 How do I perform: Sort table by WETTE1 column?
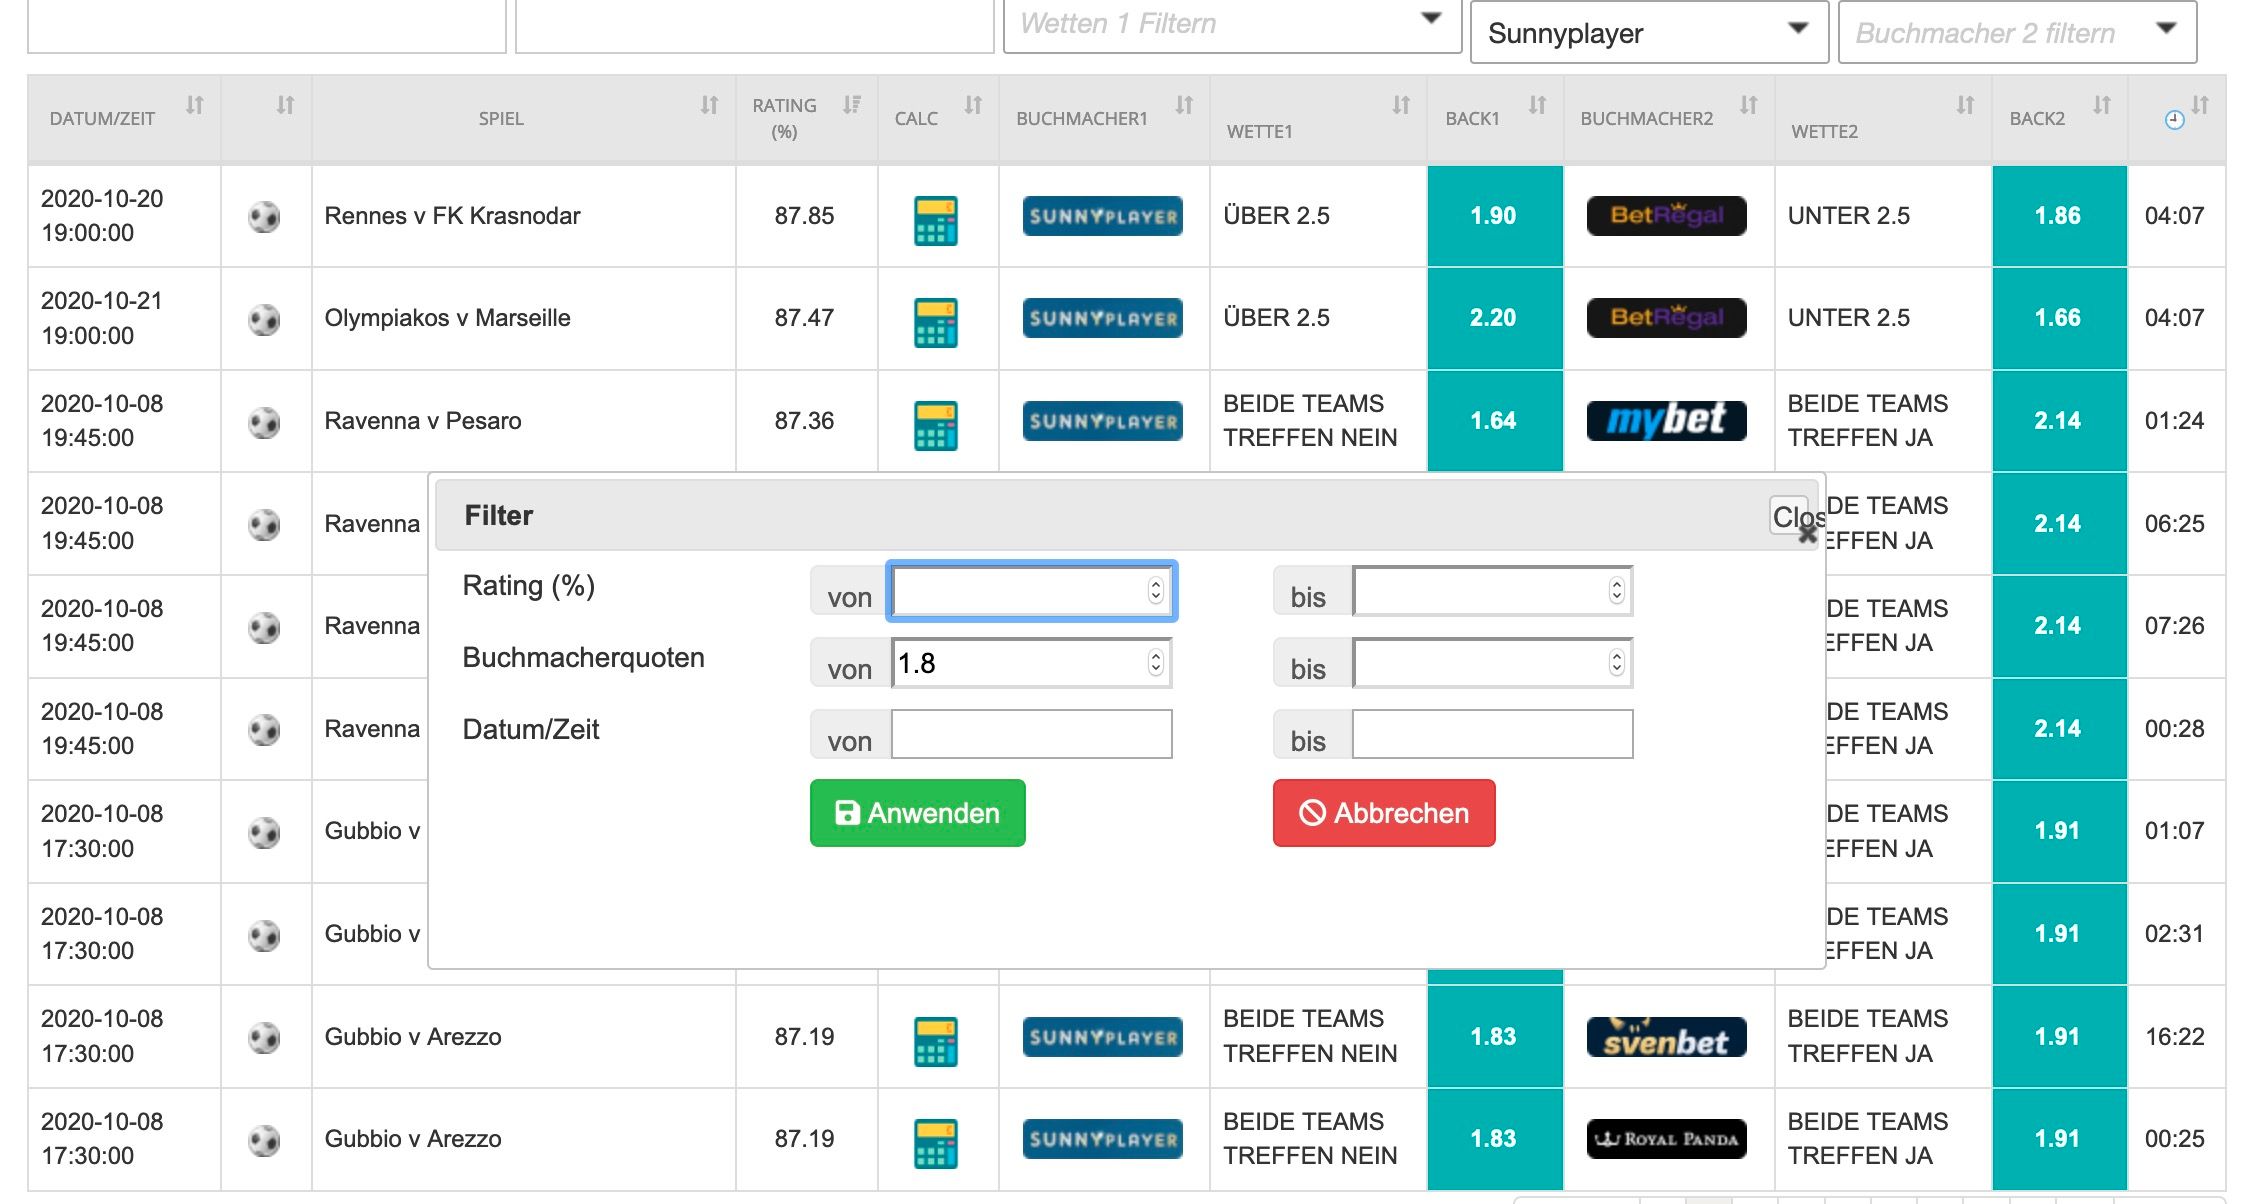coord(1401,105)
